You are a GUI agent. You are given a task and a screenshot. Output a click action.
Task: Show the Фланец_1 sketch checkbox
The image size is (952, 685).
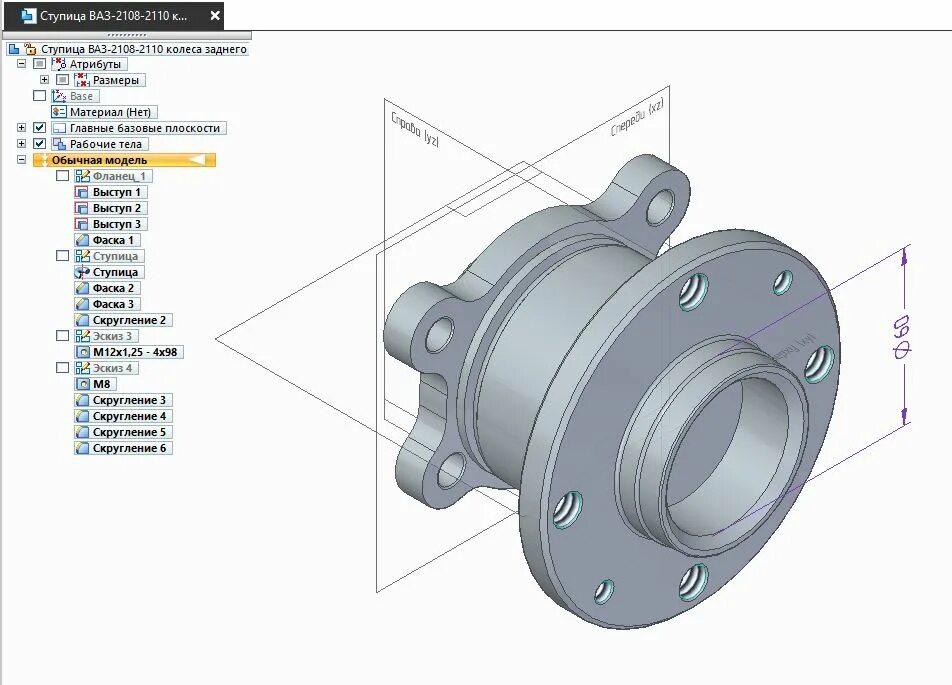click(x=63, y=176)
